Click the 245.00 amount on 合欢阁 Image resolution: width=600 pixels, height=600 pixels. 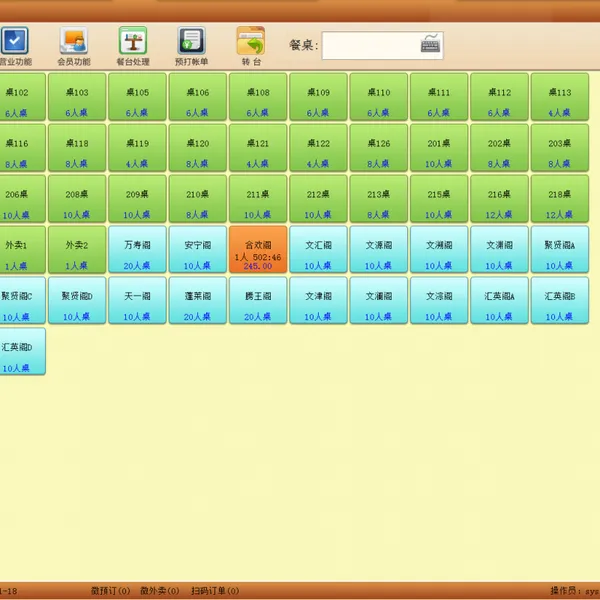(258, 266)
